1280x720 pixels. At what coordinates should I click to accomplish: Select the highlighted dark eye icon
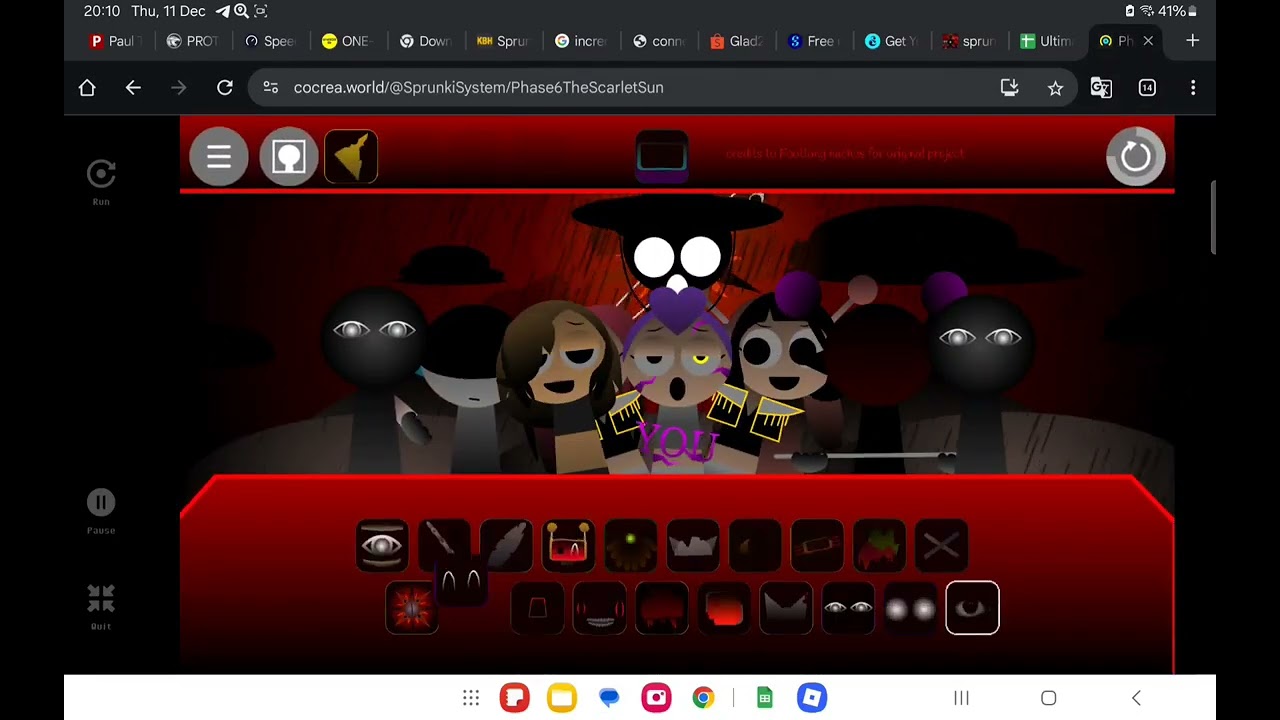coord(972,608)
